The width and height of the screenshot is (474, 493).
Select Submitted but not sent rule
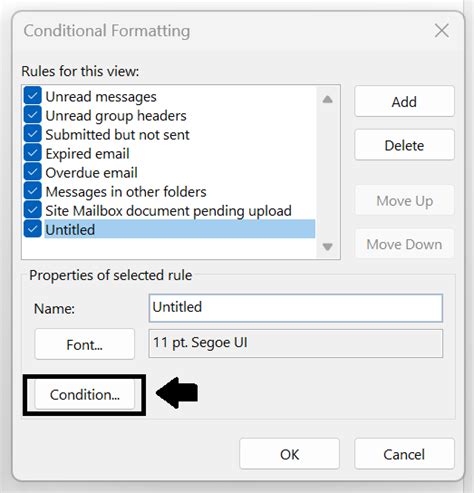pos(117,135)
